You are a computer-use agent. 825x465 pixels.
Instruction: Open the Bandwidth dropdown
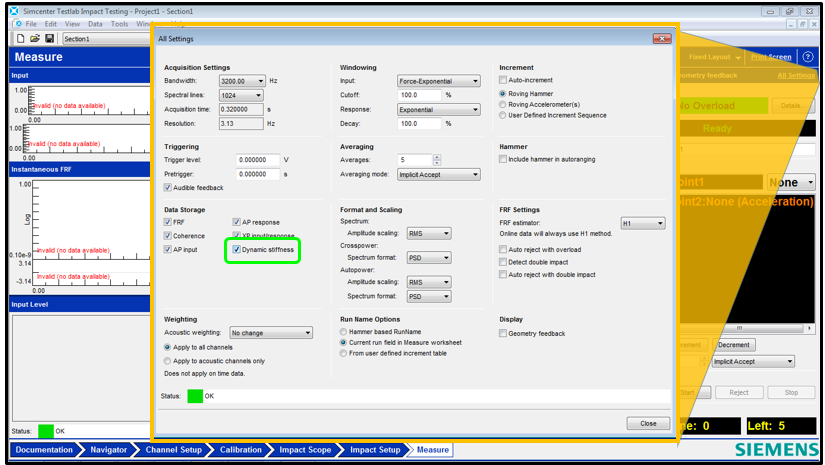click(261, 81)
